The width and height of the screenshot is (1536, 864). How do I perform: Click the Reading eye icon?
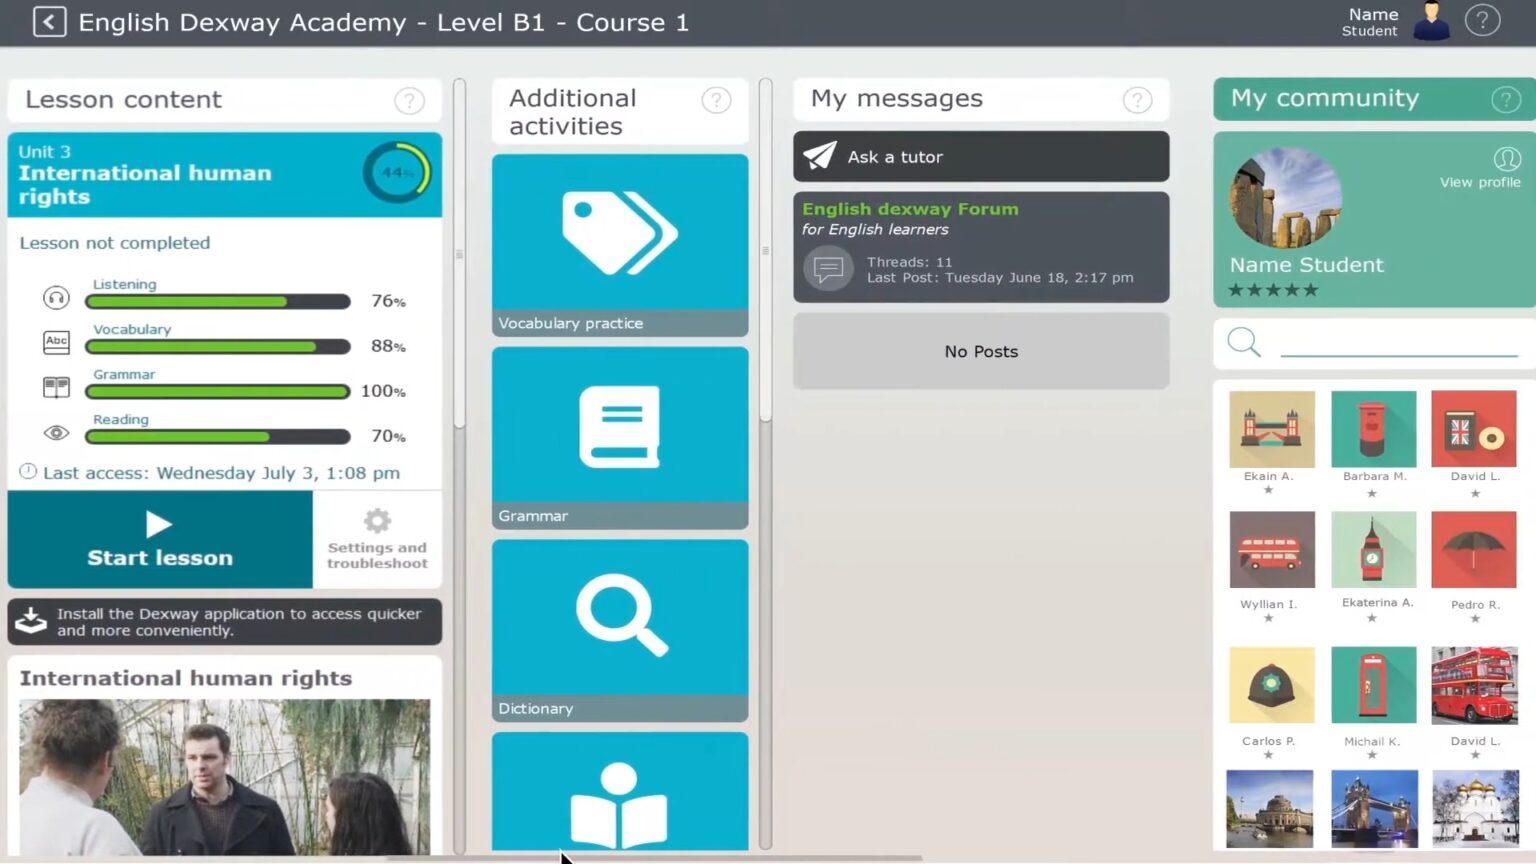(x=56, y=433)
